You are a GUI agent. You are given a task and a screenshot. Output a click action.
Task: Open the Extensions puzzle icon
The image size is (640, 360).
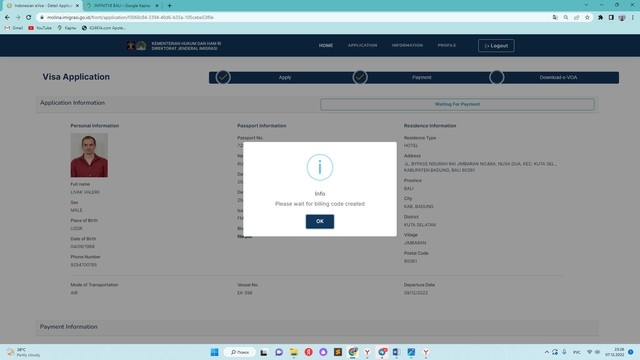[x=600, y=18]
